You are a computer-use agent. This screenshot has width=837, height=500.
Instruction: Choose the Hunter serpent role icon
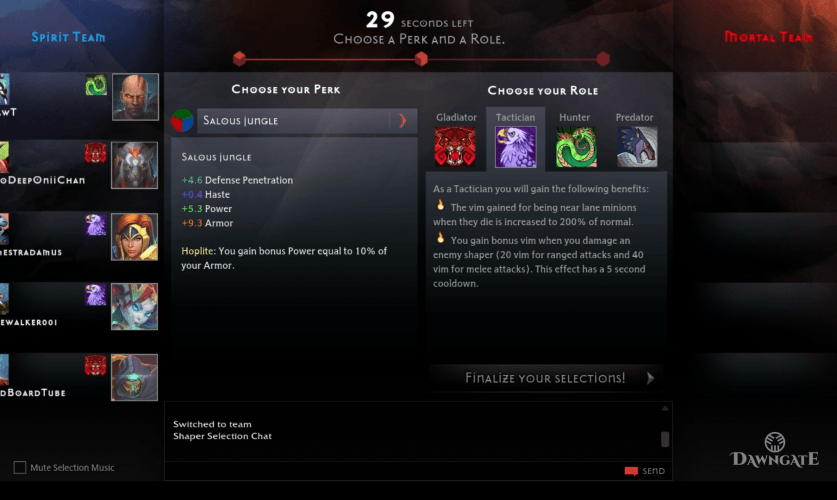[x=576, y=147]
